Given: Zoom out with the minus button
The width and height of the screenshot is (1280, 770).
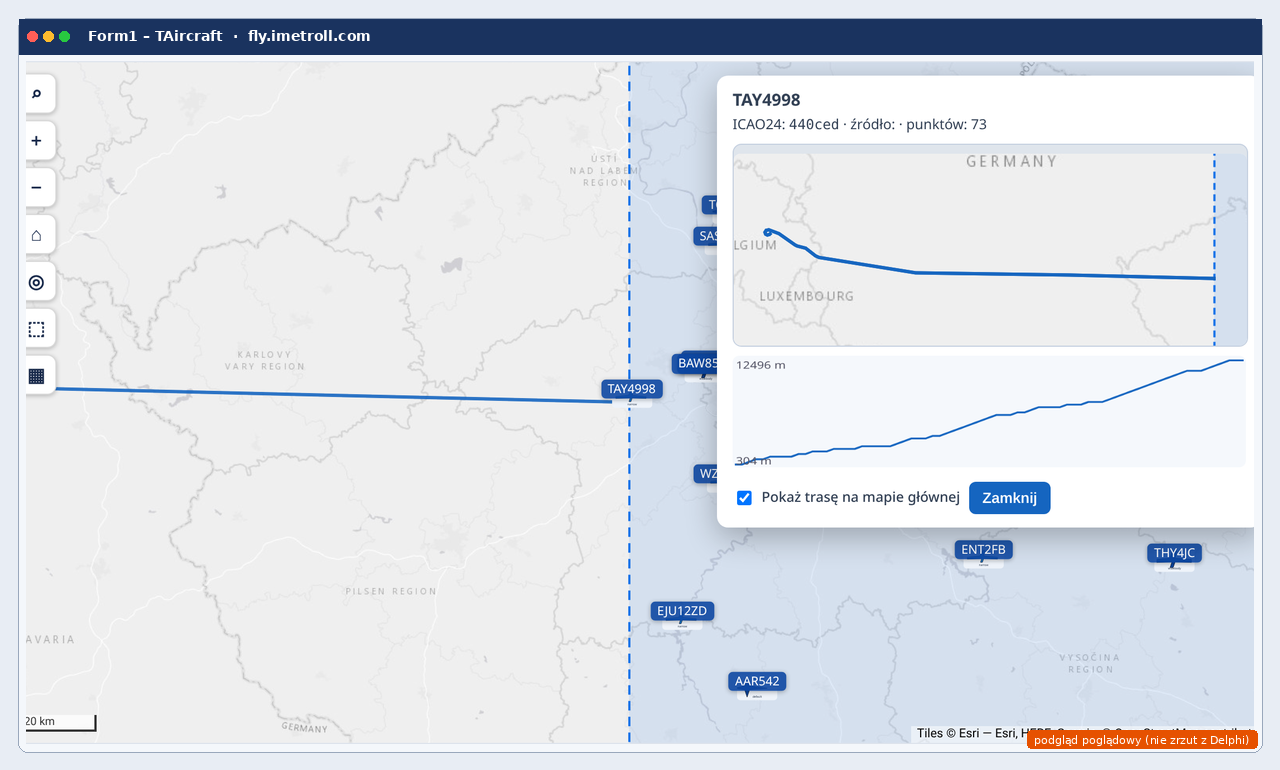Looking at the screenshot, I should 37,188.
